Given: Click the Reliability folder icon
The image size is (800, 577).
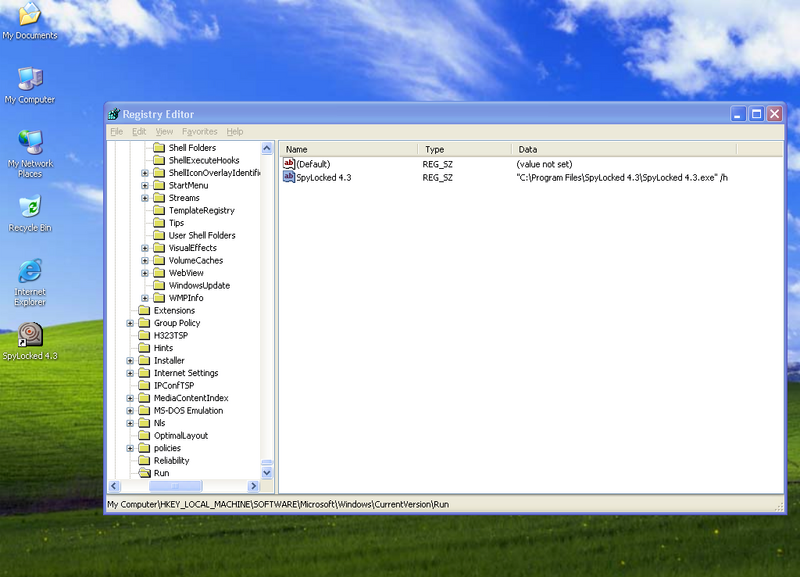Looking at the screenshot, I should coord(144,460).
